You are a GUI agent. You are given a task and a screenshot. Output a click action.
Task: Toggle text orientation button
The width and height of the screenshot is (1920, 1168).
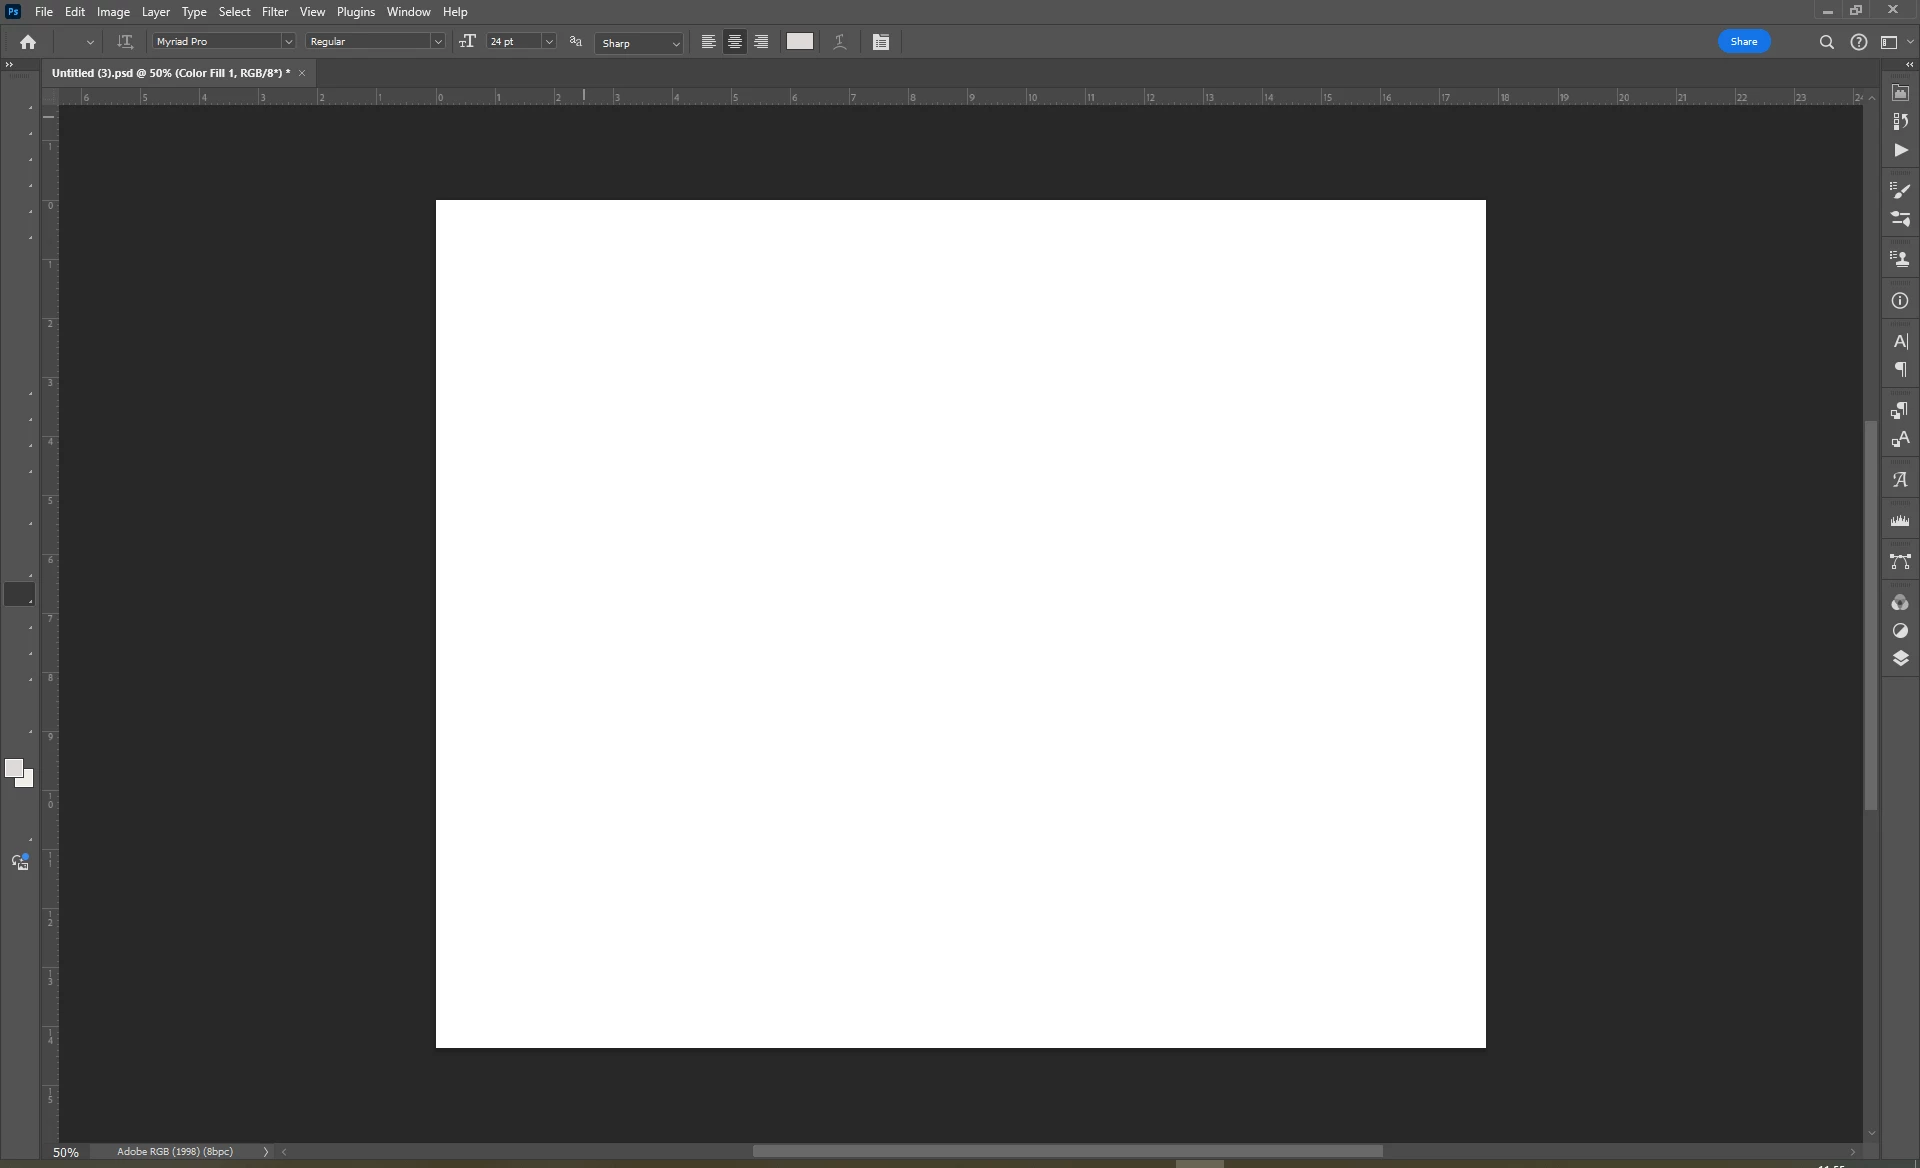pos(125,42)
